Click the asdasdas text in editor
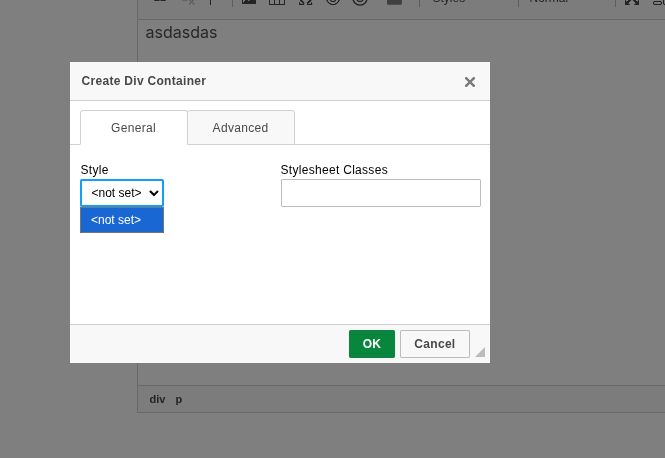Viewport: 665px width, 458px height. click(181, 33)
